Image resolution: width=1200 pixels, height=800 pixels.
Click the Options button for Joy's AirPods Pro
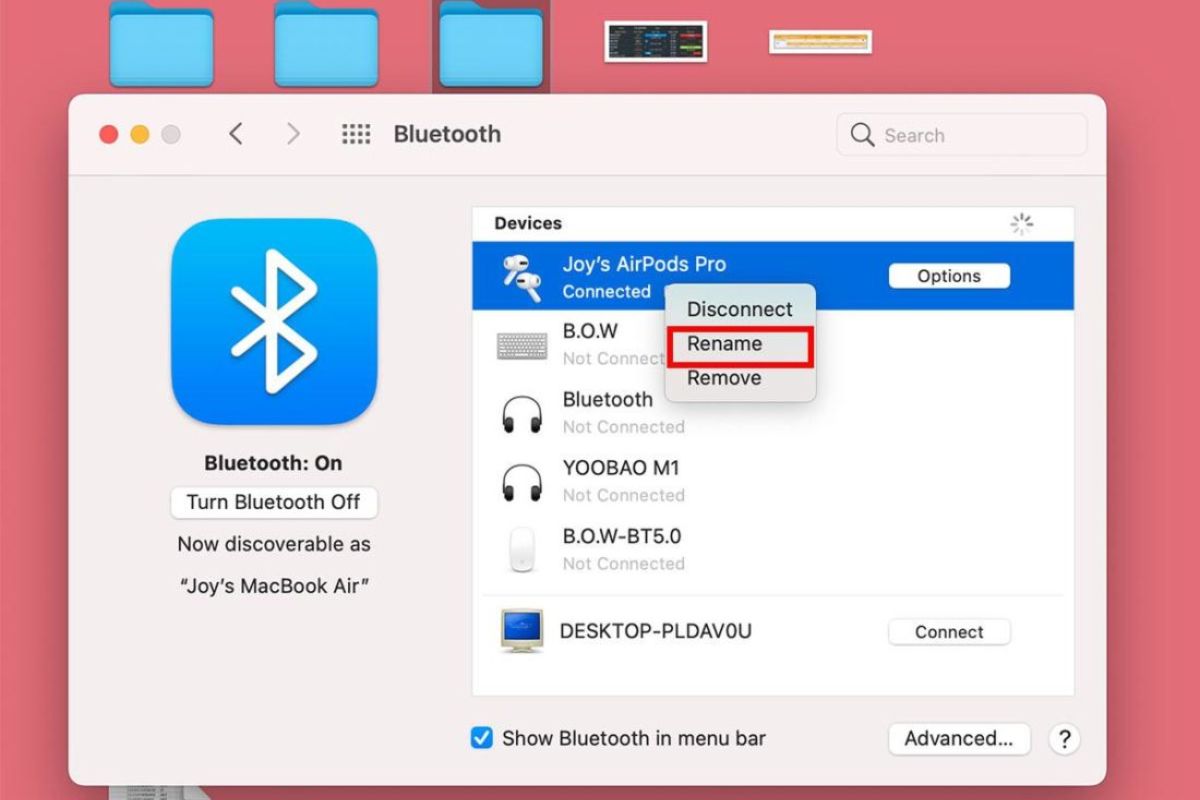(948, 276)
